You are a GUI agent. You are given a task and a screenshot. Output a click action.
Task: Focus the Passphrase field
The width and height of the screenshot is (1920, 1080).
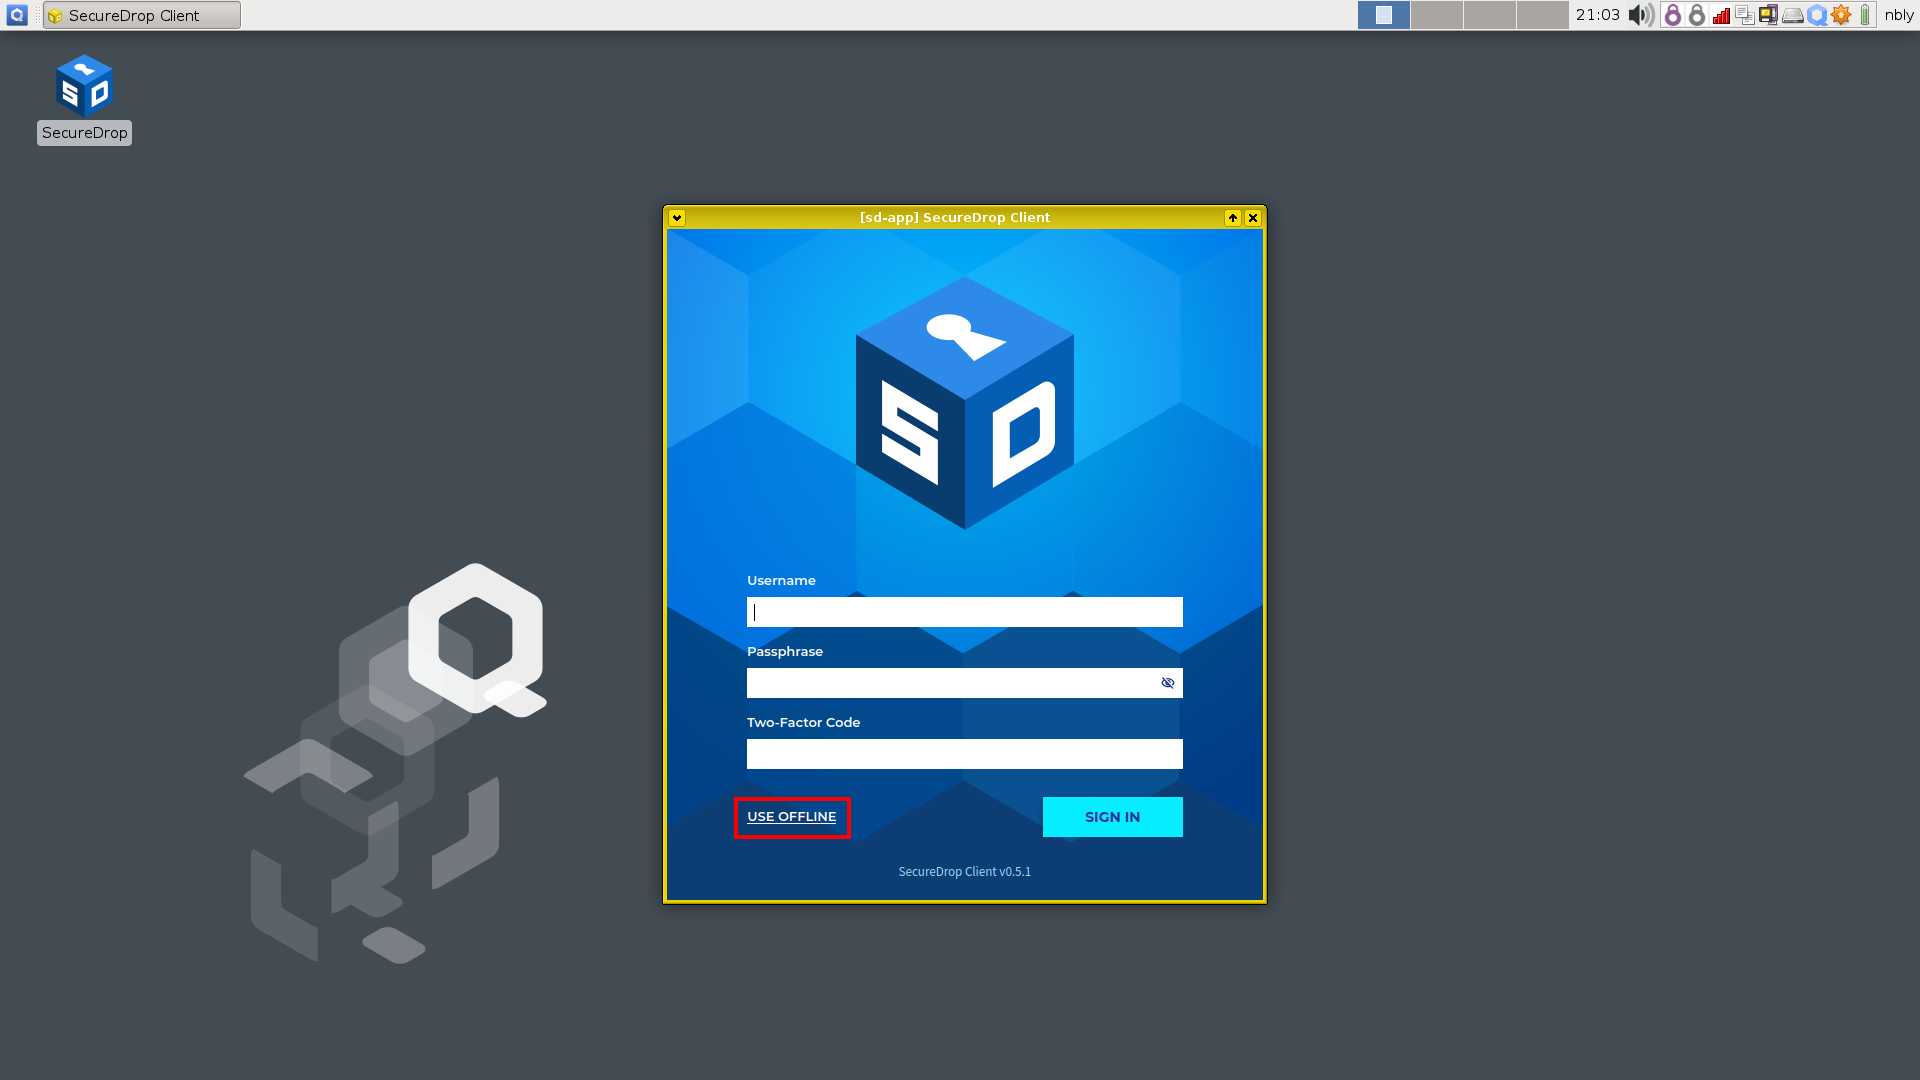coord(965,683)
